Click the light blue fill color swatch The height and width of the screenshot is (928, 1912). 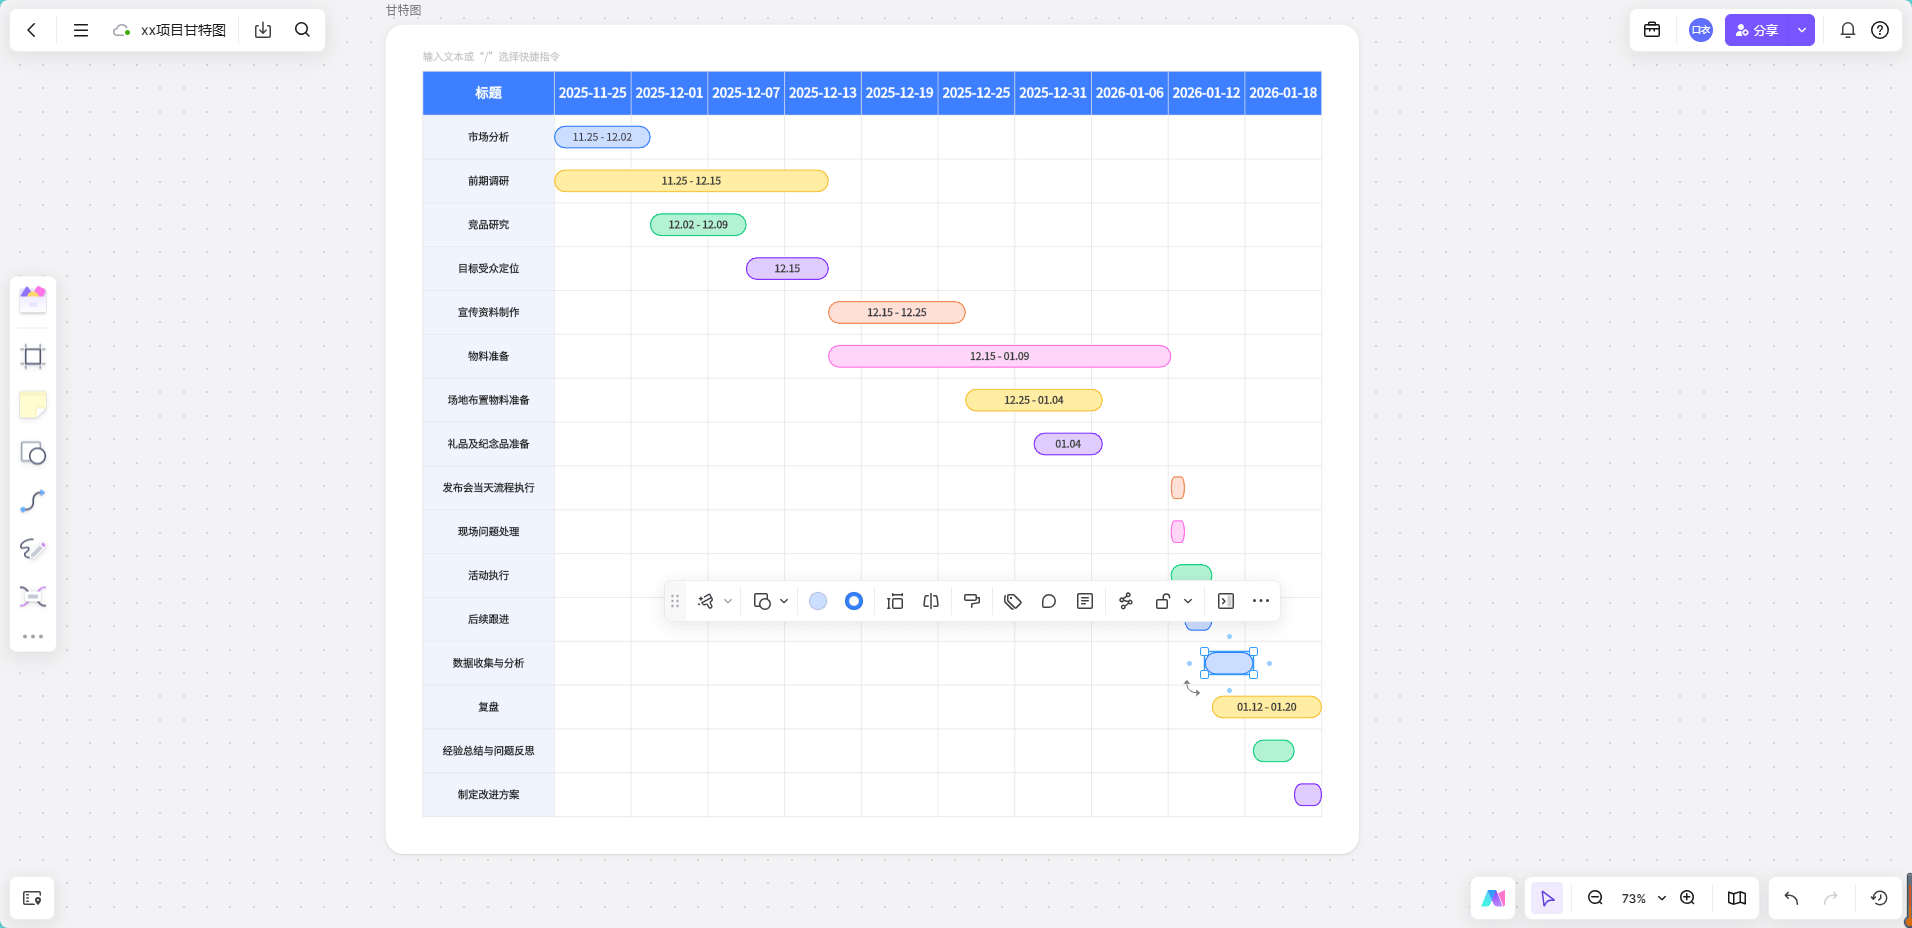coord(818,601)
